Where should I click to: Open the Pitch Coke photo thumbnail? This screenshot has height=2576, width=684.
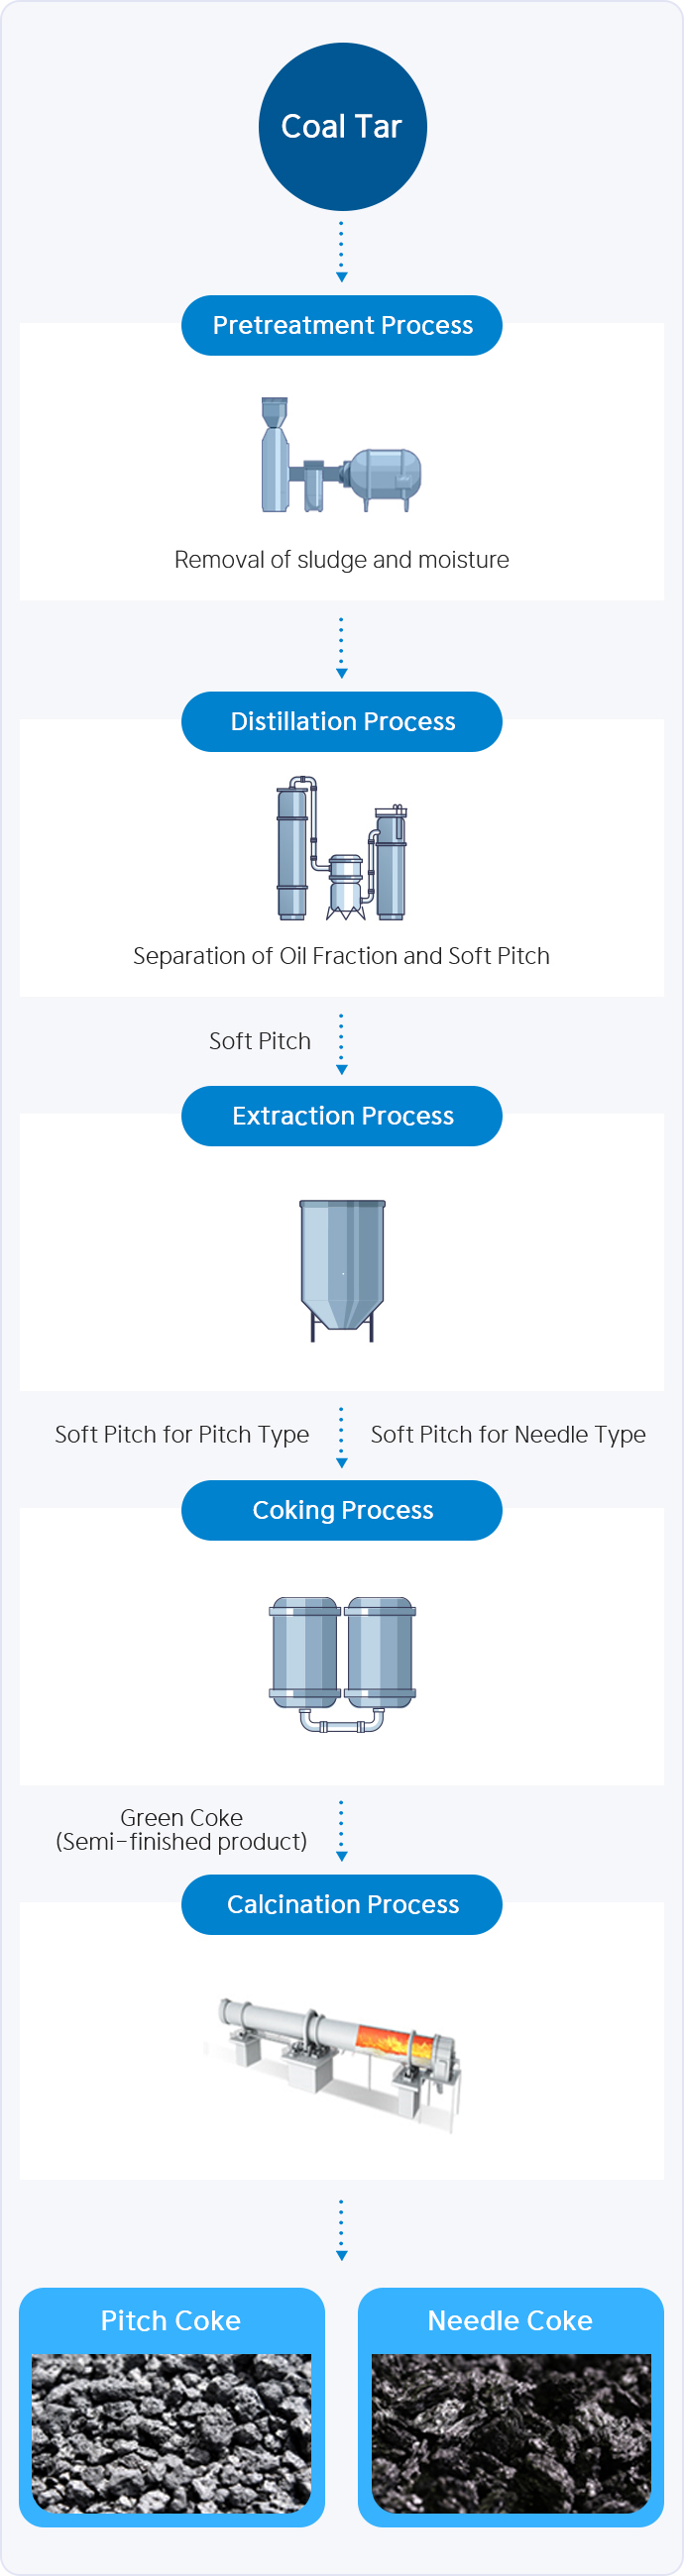tap(171, 2432)
